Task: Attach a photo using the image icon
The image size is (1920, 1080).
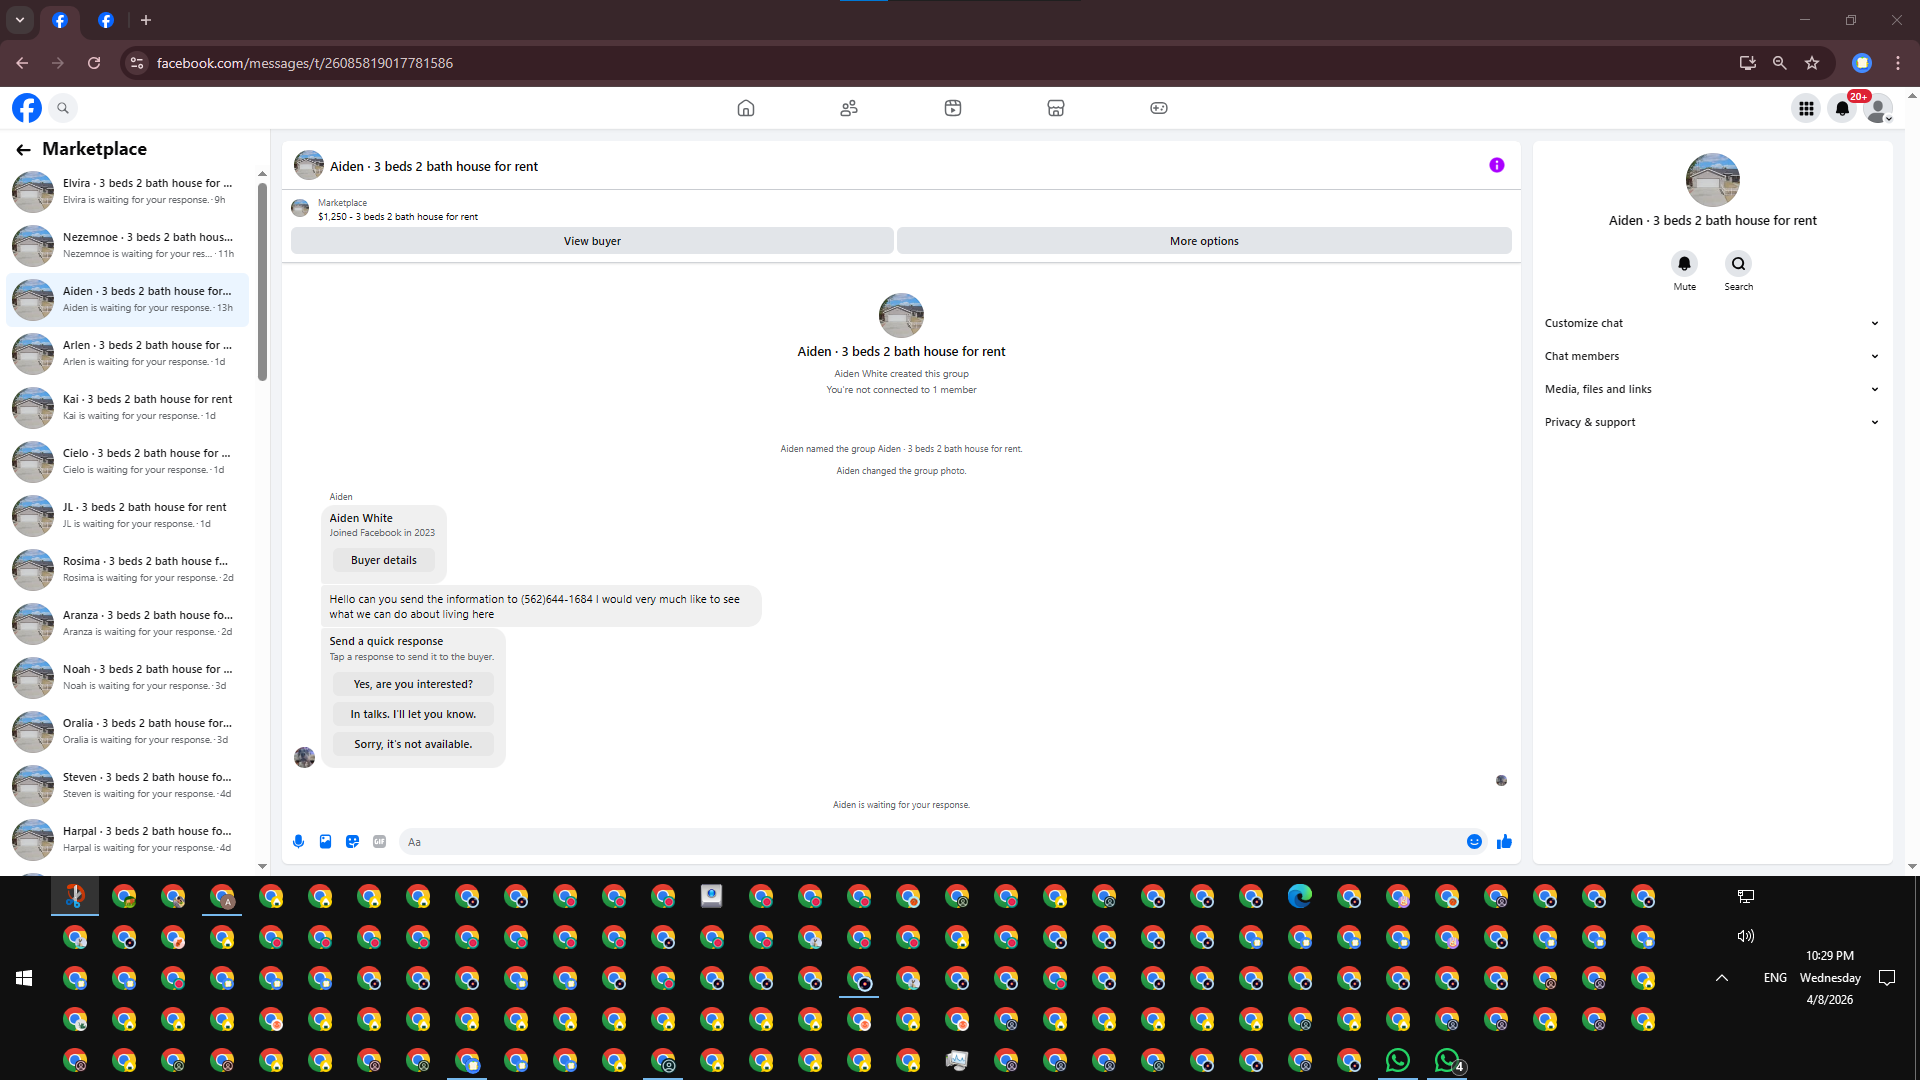Action: point(325,842)
